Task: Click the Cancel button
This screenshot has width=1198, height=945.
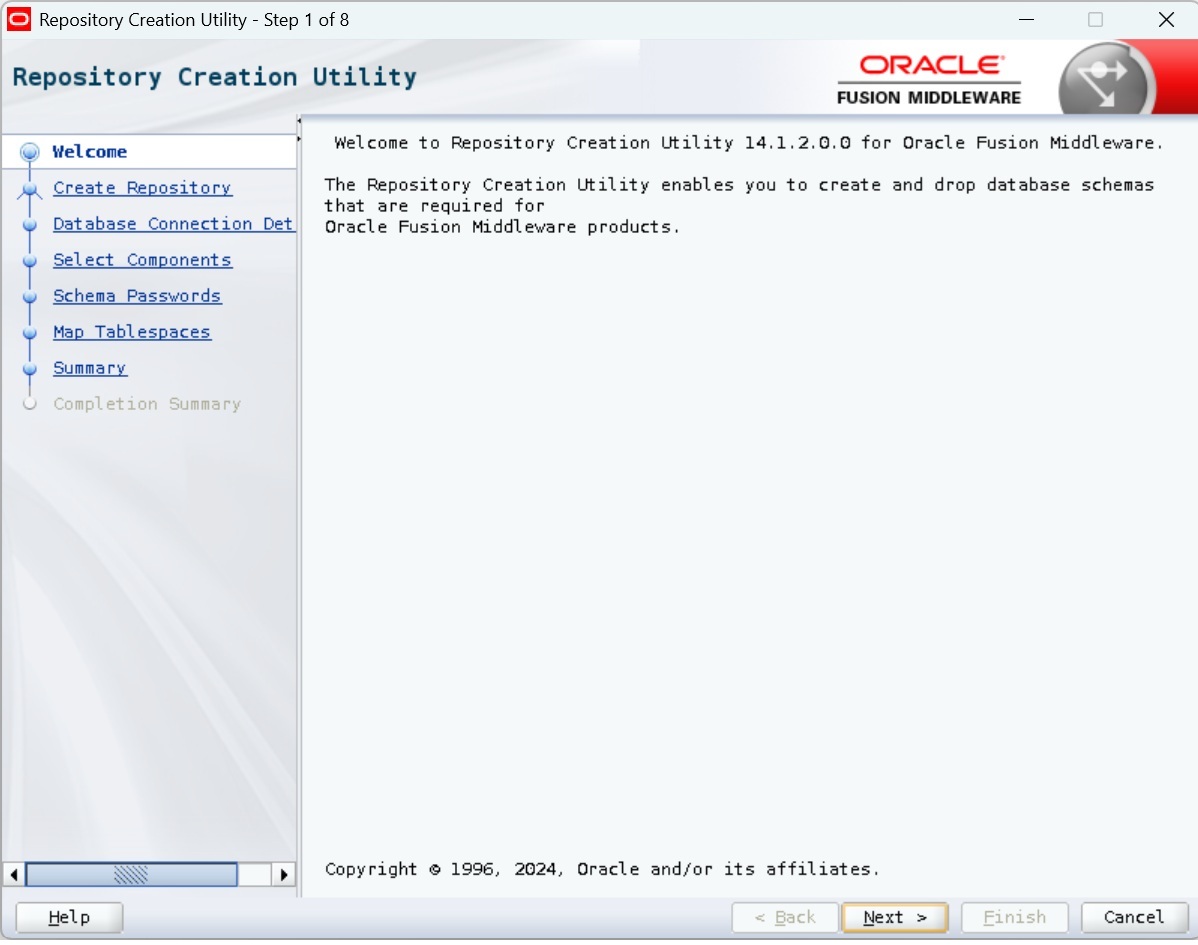Action: pos(1134,917)
